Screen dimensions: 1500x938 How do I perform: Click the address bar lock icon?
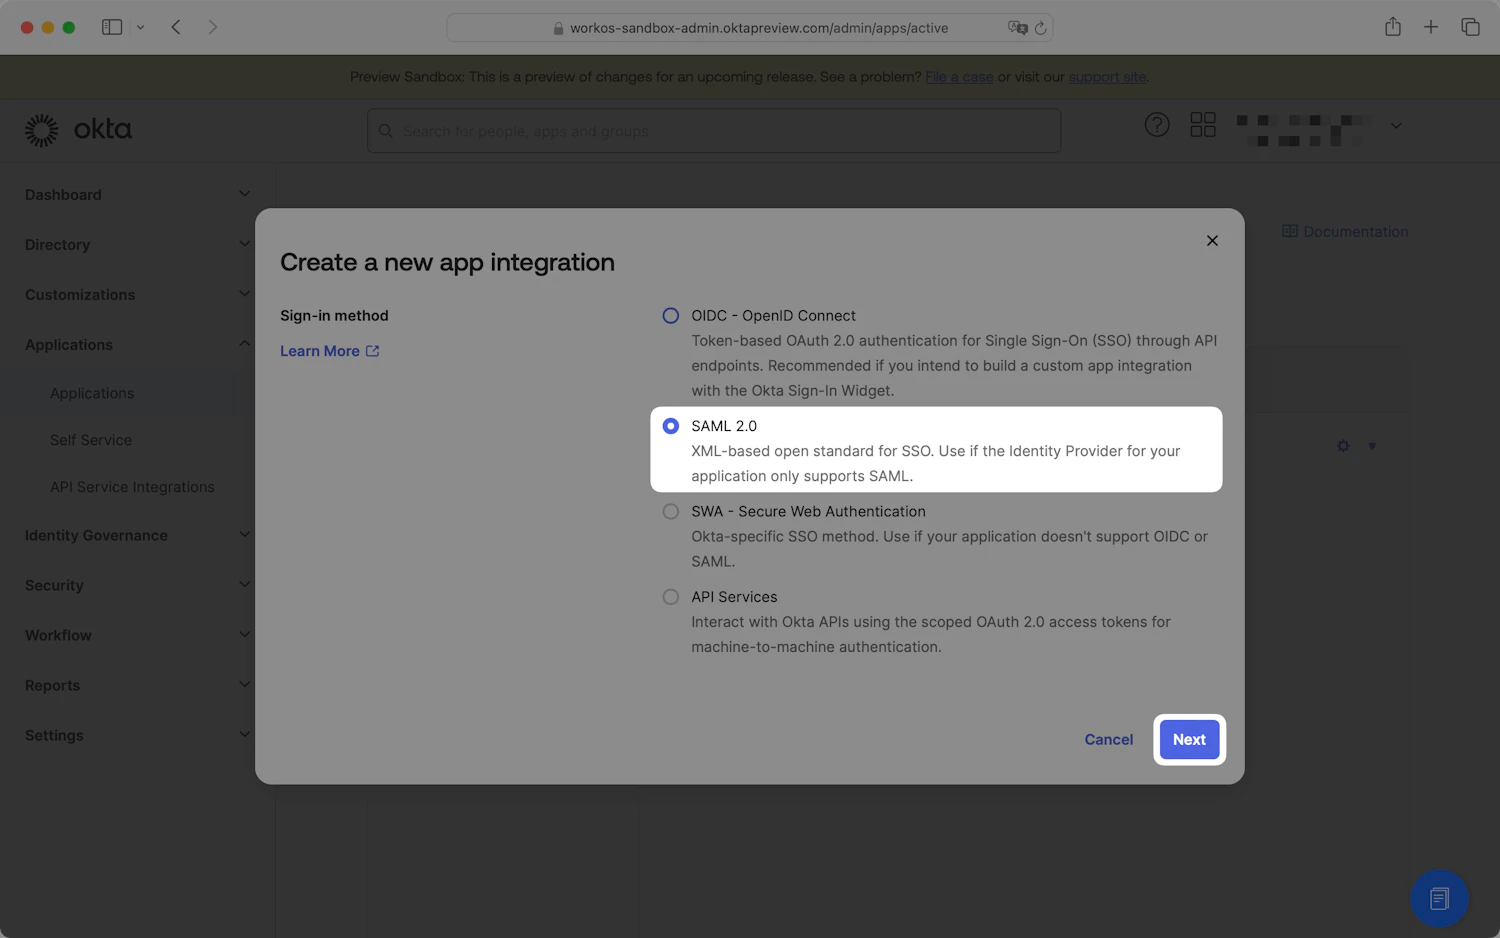[x=558, y=28]
